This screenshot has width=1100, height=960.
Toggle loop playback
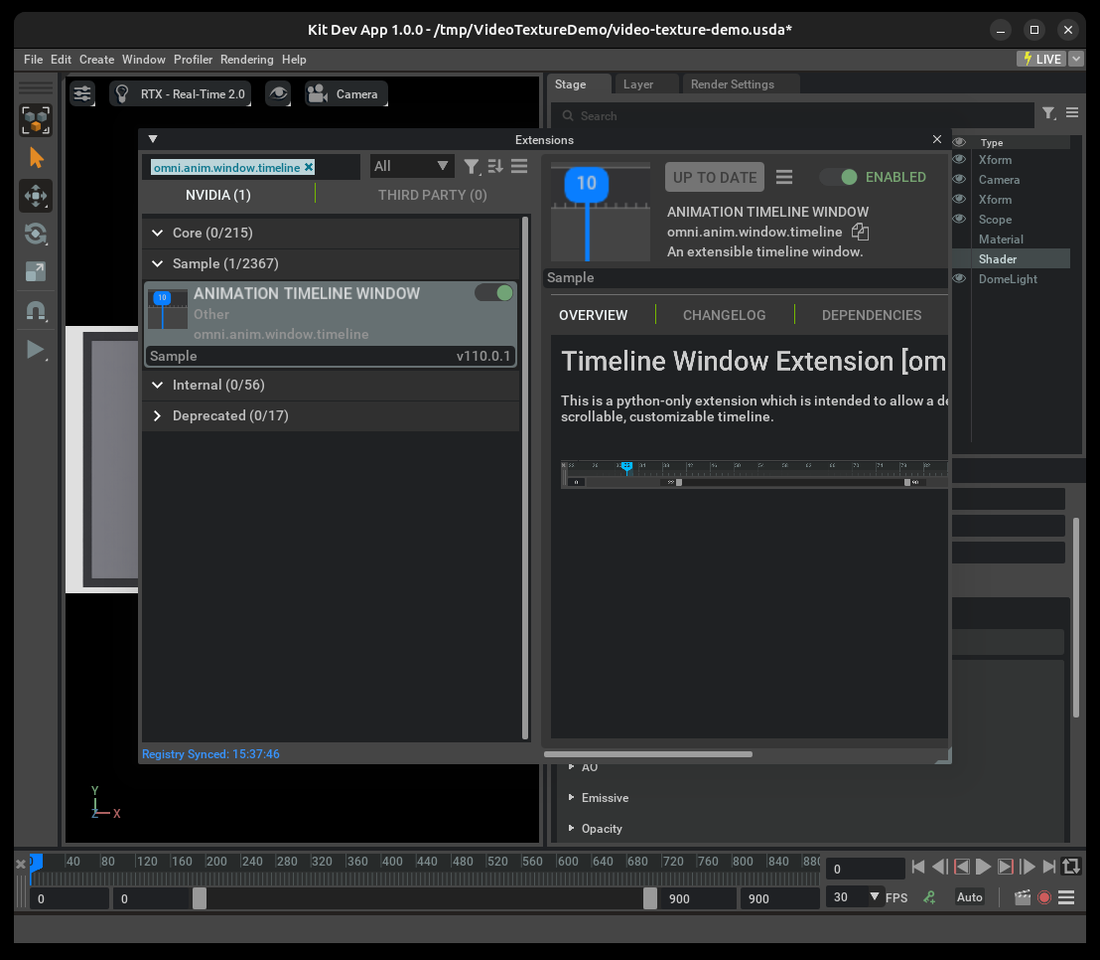[1071, 867]
